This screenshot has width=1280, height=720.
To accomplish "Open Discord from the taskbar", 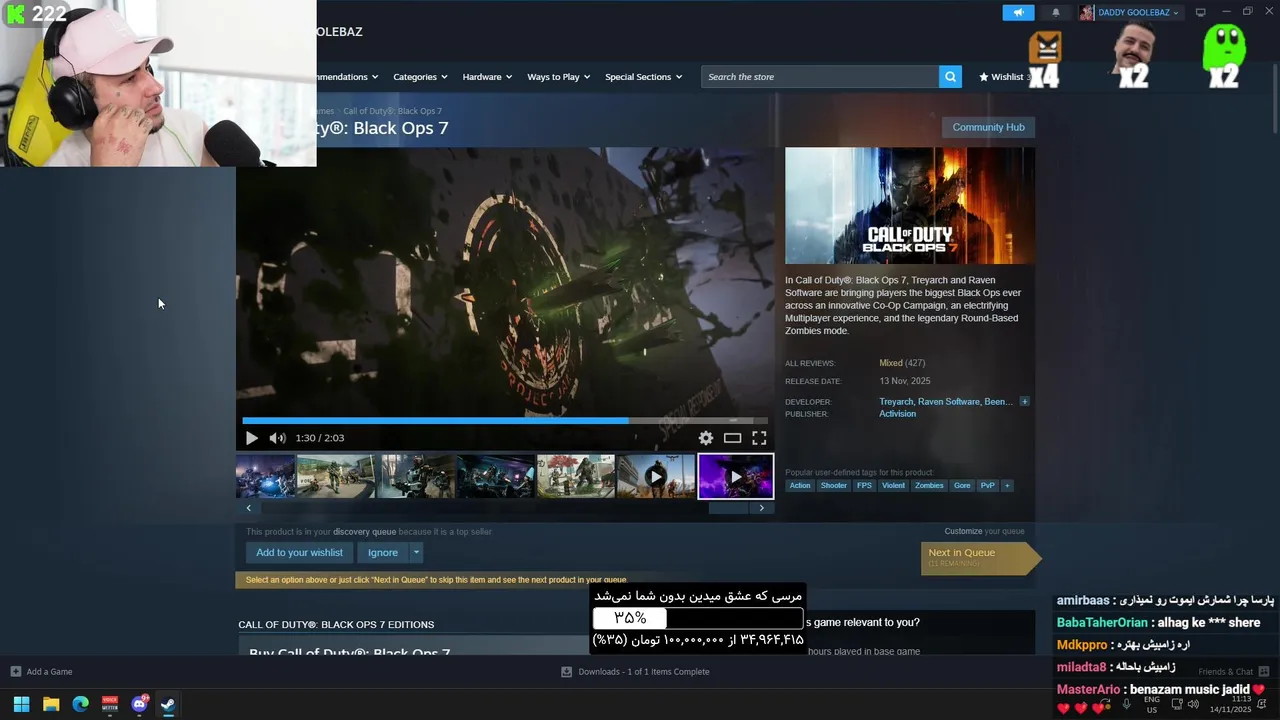I will [x=139, y=704].
